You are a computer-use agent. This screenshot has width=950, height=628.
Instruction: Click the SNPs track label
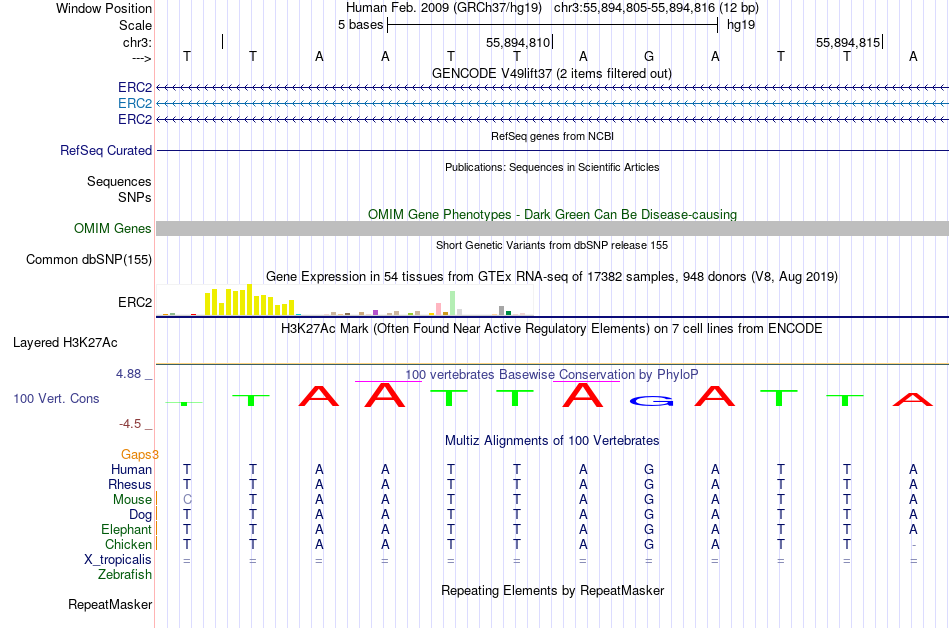(135, 197)
